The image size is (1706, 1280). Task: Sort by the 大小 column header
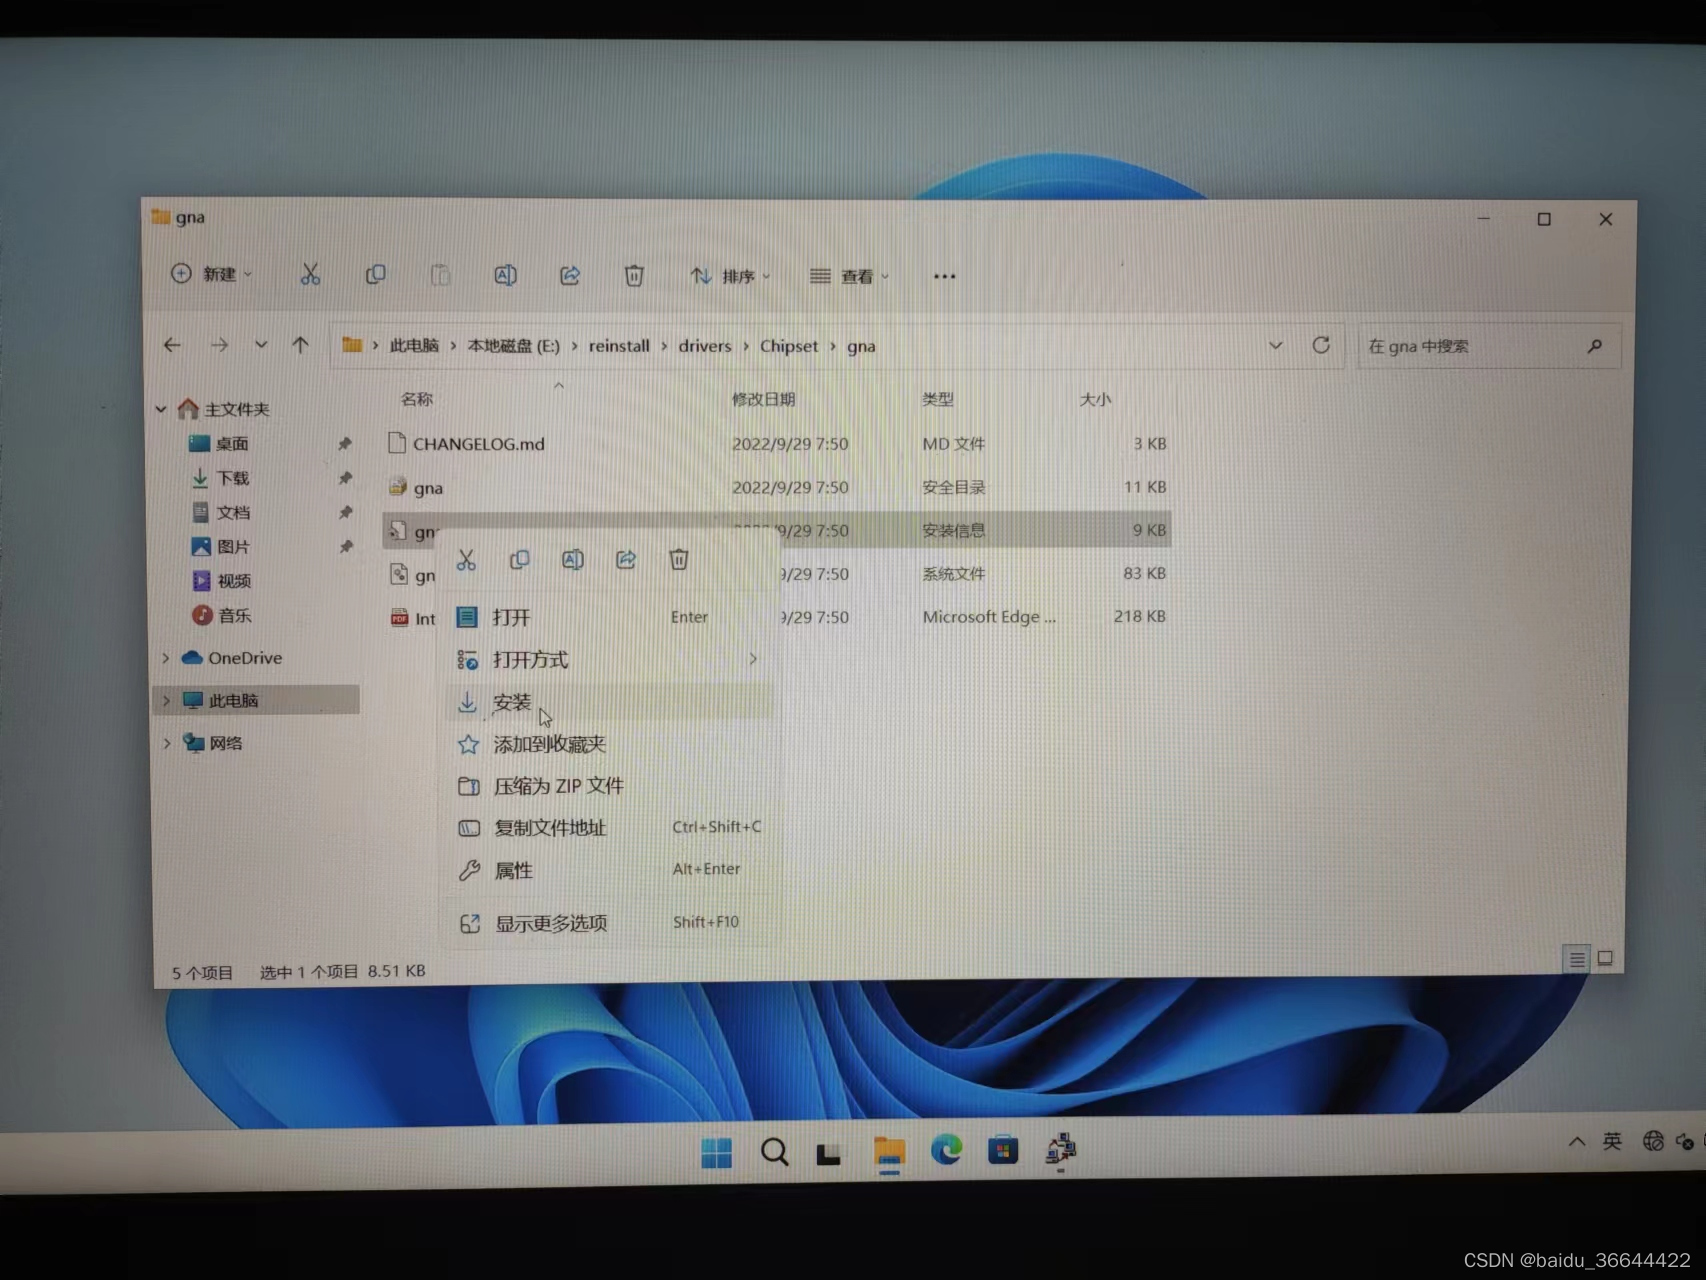[1095, 399]
